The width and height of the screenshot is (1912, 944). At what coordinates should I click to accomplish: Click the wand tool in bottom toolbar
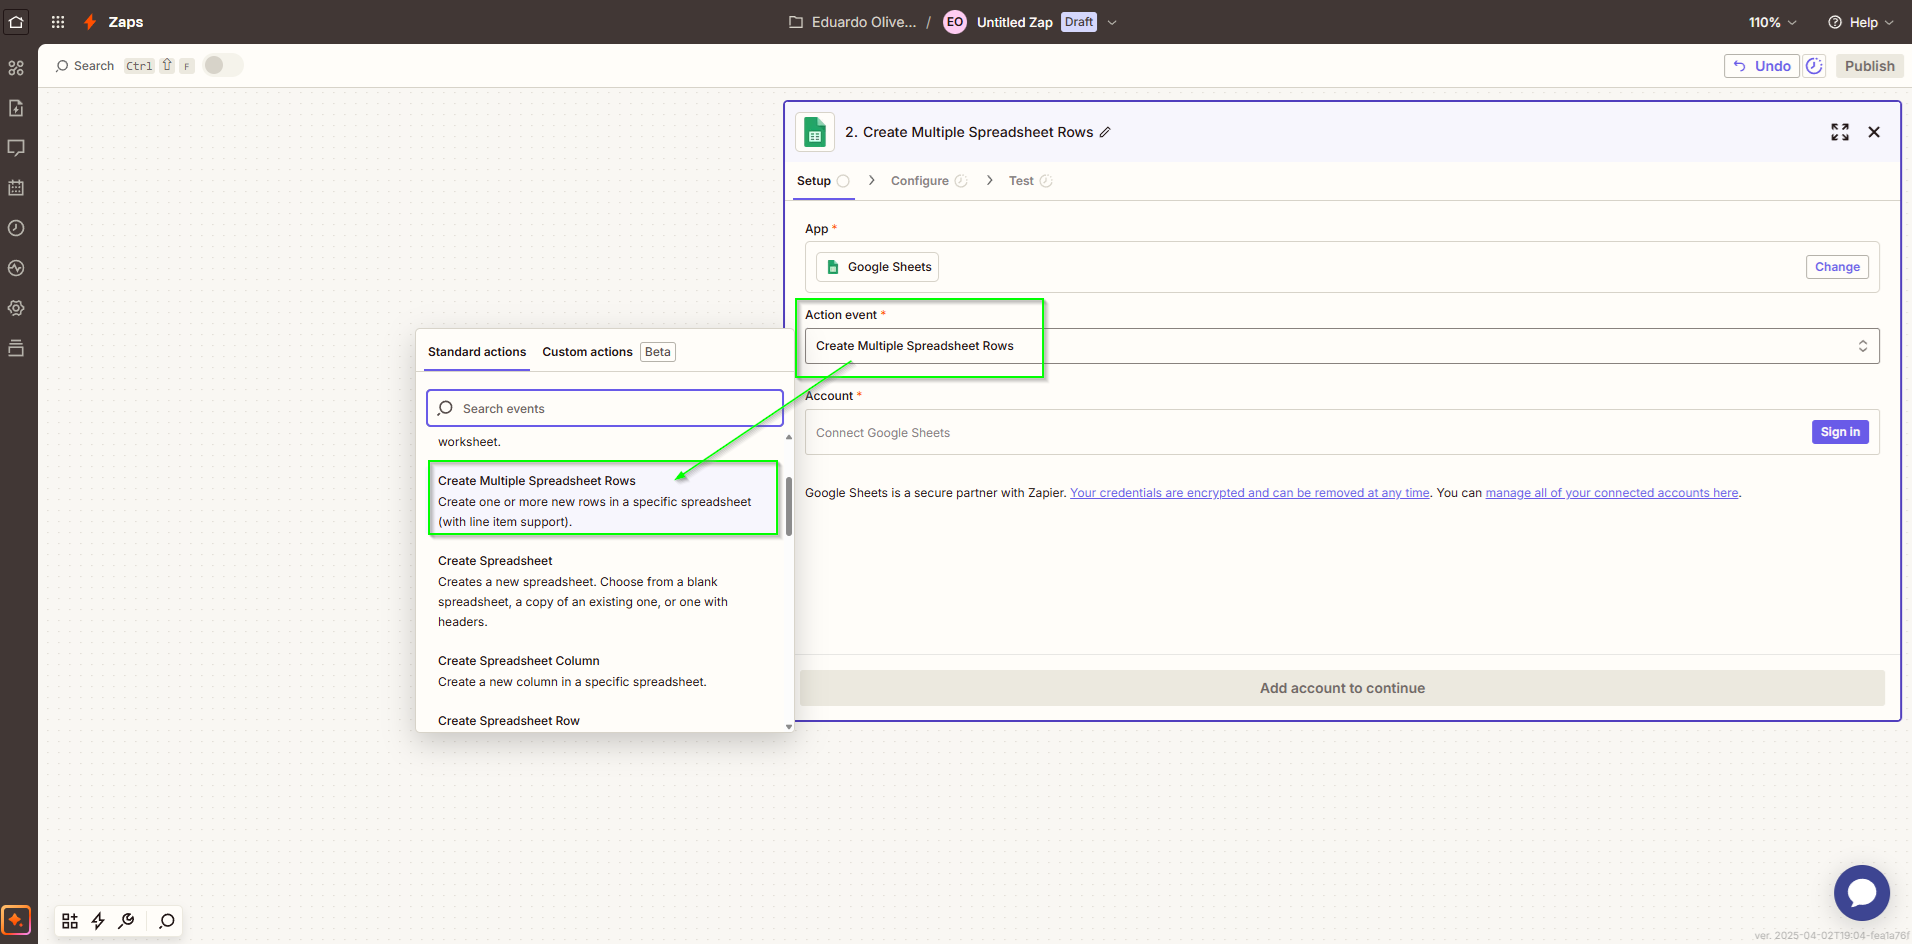pos(126,921)
